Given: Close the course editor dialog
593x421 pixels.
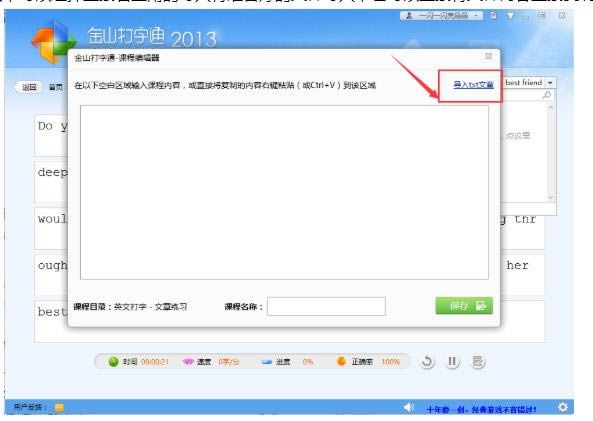Looking at the screenshot, I should 488,56.
